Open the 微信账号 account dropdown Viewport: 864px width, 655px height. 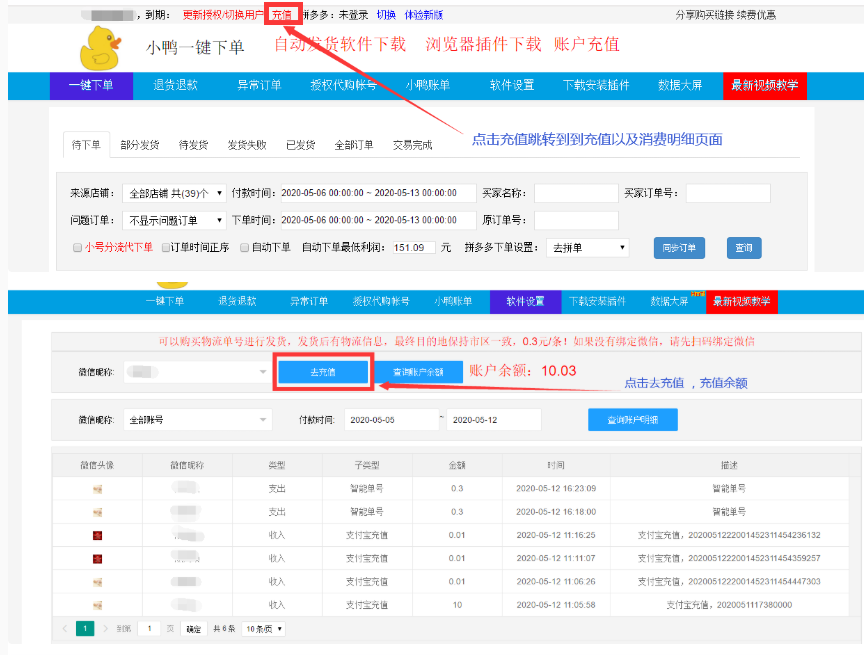point(197,419)
